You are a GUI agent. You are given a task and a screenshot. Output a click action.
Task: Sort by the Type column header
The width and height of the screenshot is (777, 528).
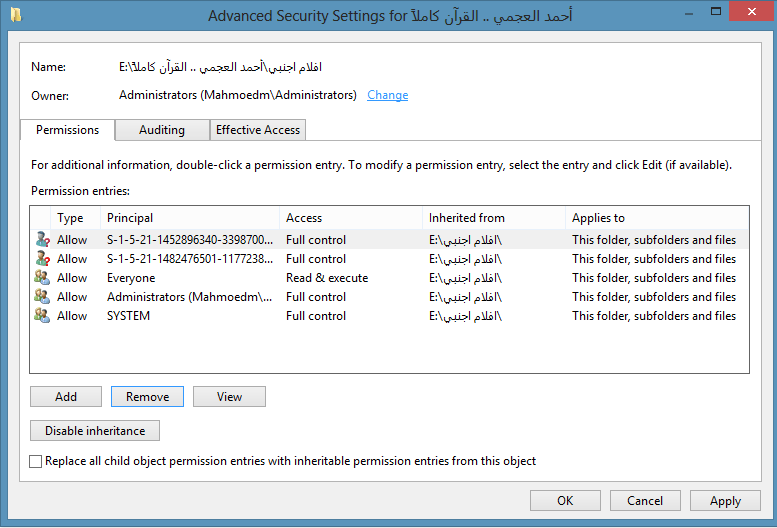click(x=75, y=218)
